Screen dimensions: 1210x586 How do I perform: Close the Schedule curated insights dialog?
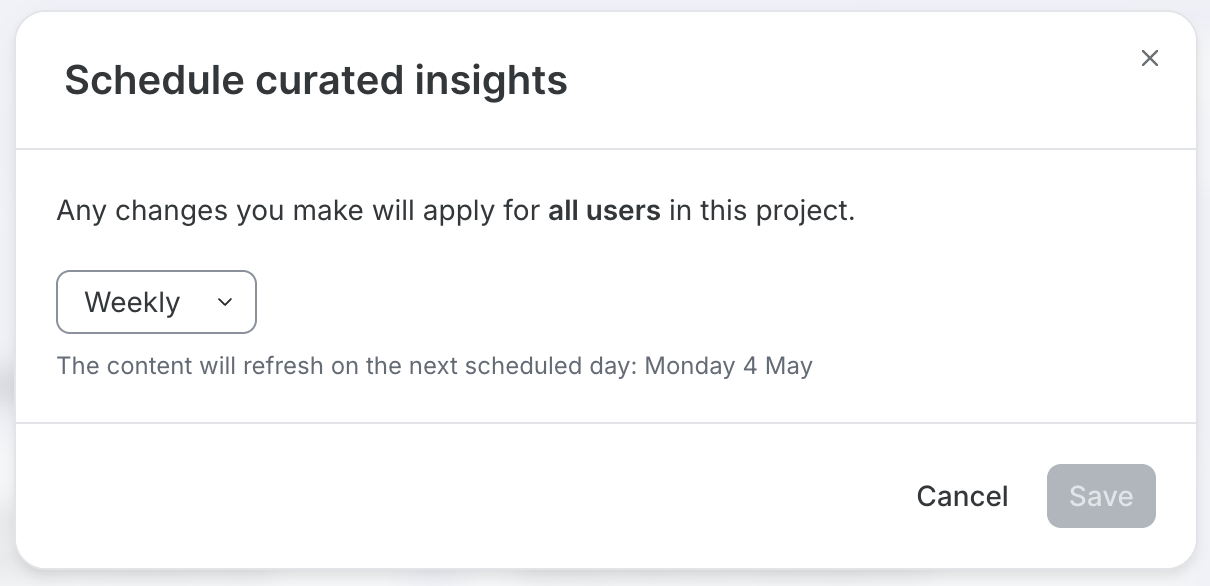tap(1150, 58)
